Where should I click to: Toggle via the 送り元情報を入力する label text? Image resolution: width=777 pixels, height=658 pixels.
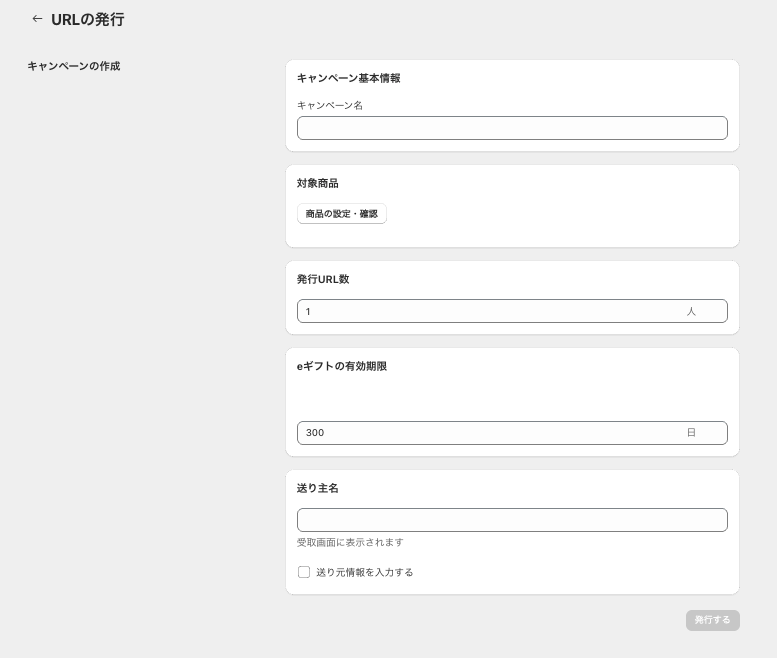[364, 572]
